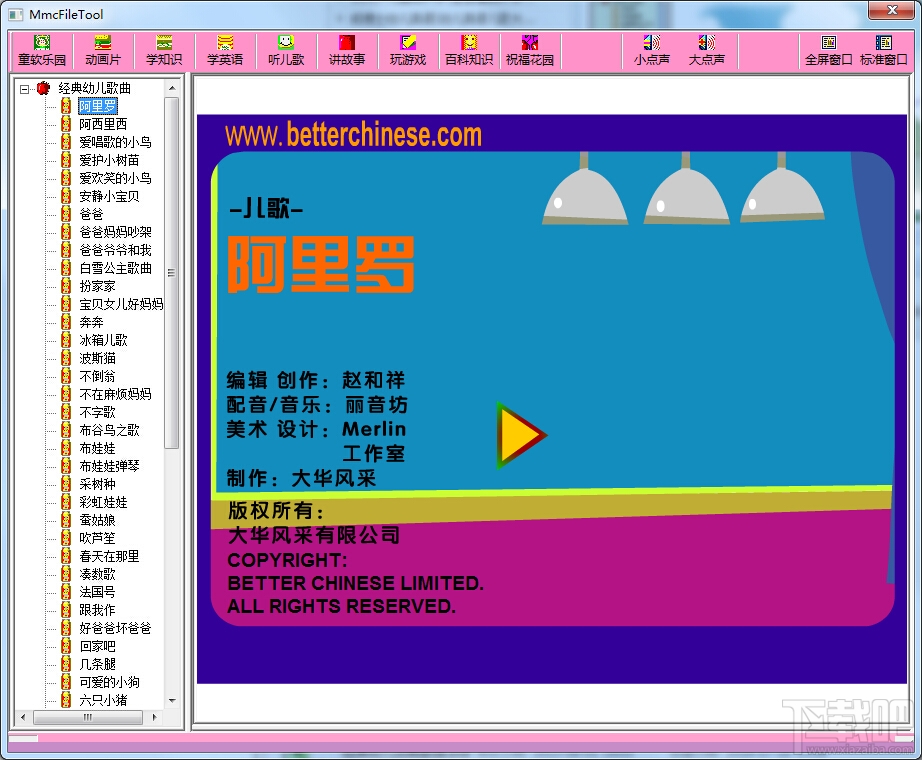Open the song 安静小宝贝
922x760 pixels.
click(x=109, y=196)
